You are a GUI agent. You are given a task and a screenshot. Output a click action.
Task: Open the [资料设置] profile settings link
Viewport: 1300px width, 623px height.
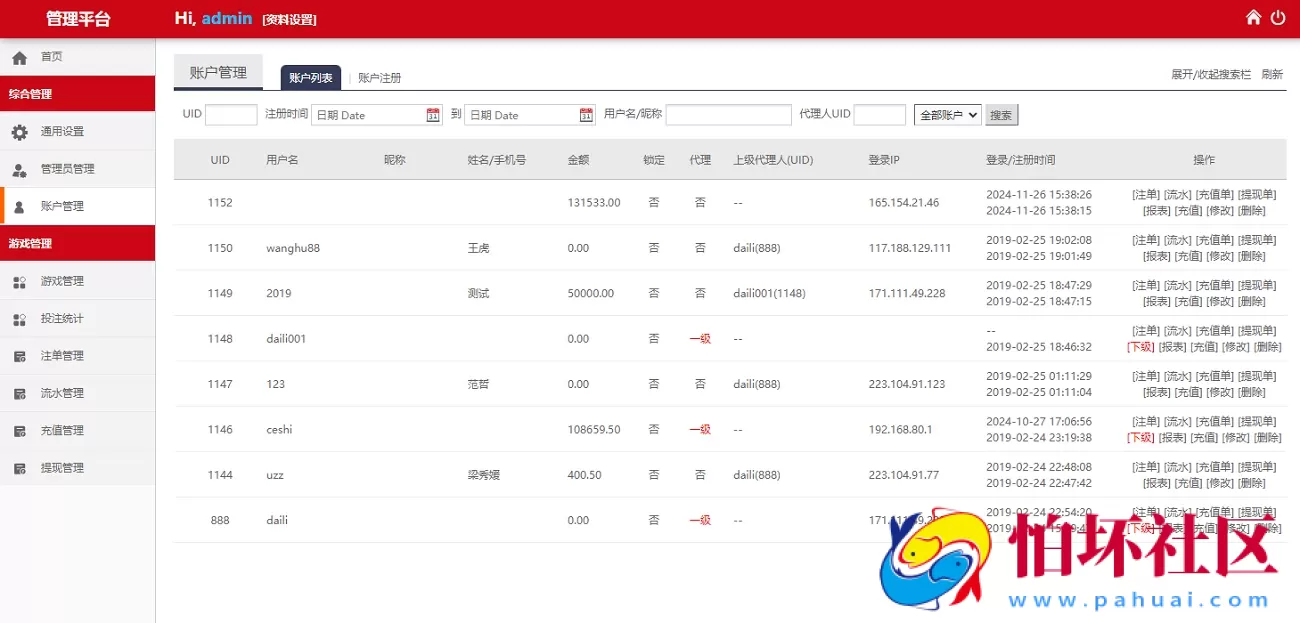coord(288,18)
